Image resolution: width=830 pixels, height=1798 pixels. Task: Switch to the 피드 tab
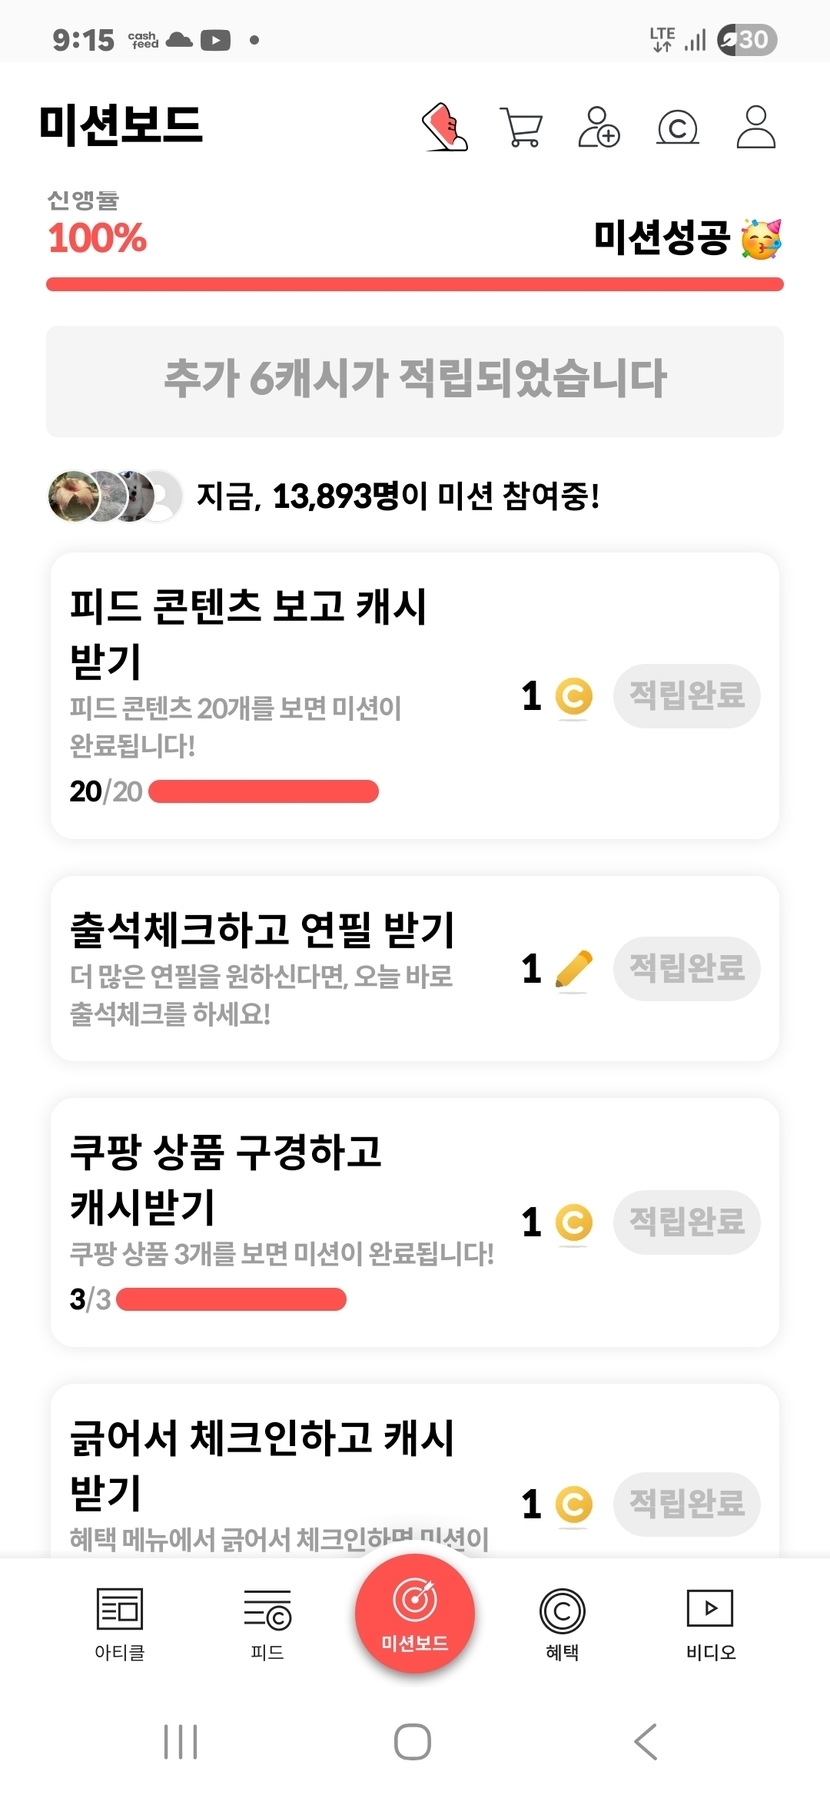267,1623
